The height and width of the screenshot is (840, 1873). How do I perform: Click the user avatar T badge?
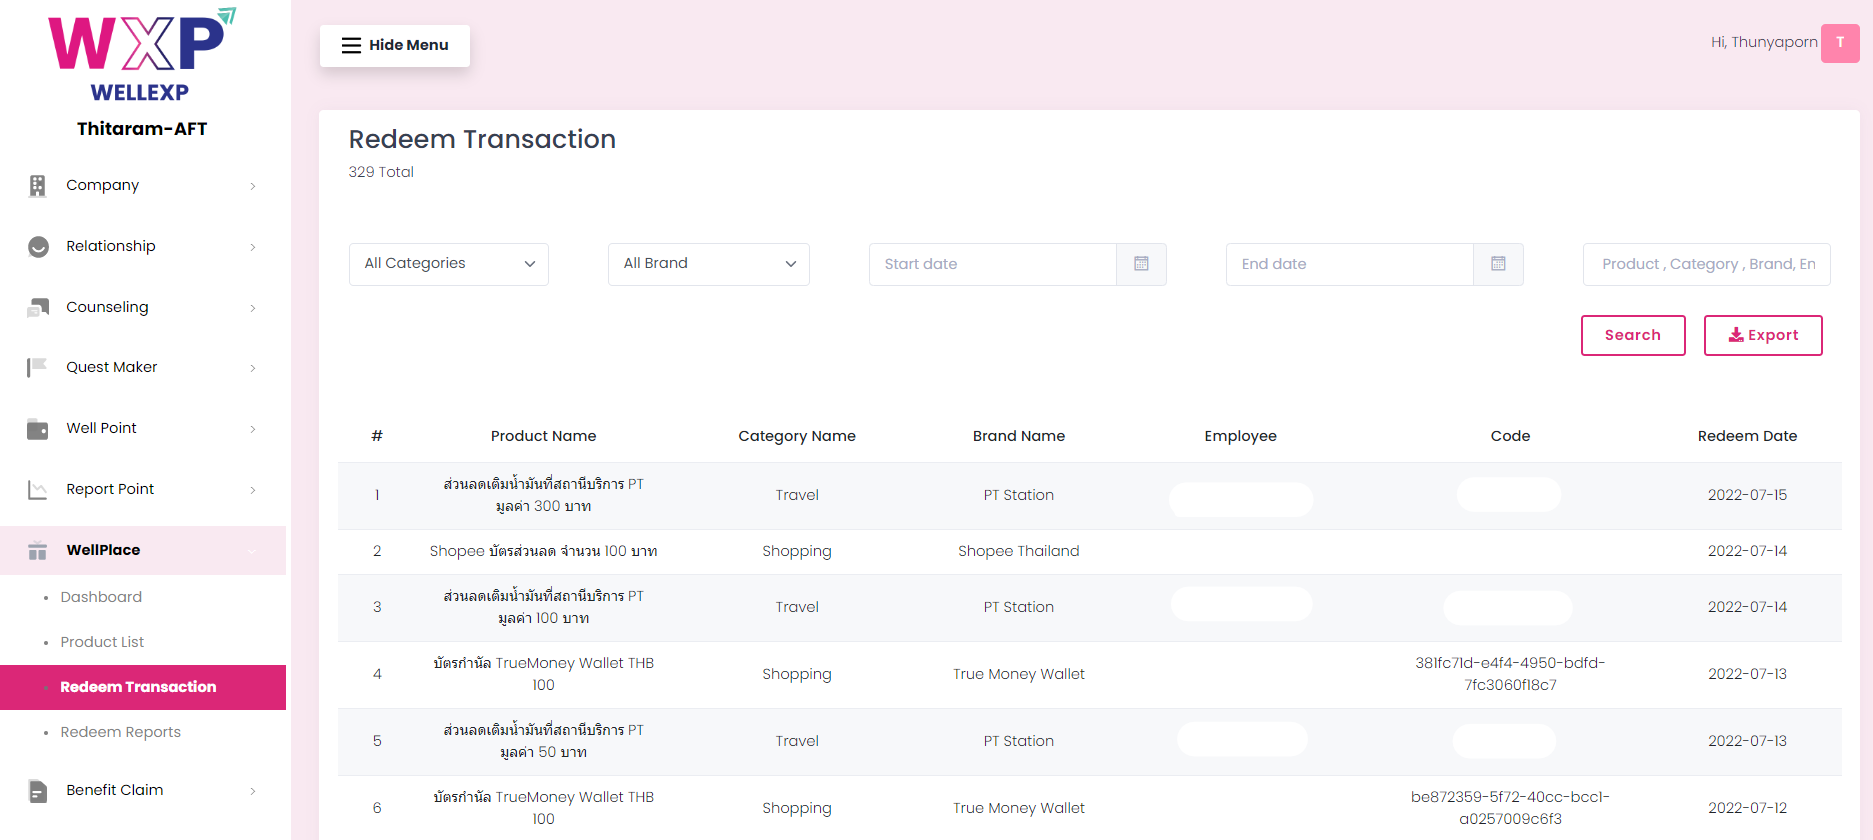point(1840,43)
